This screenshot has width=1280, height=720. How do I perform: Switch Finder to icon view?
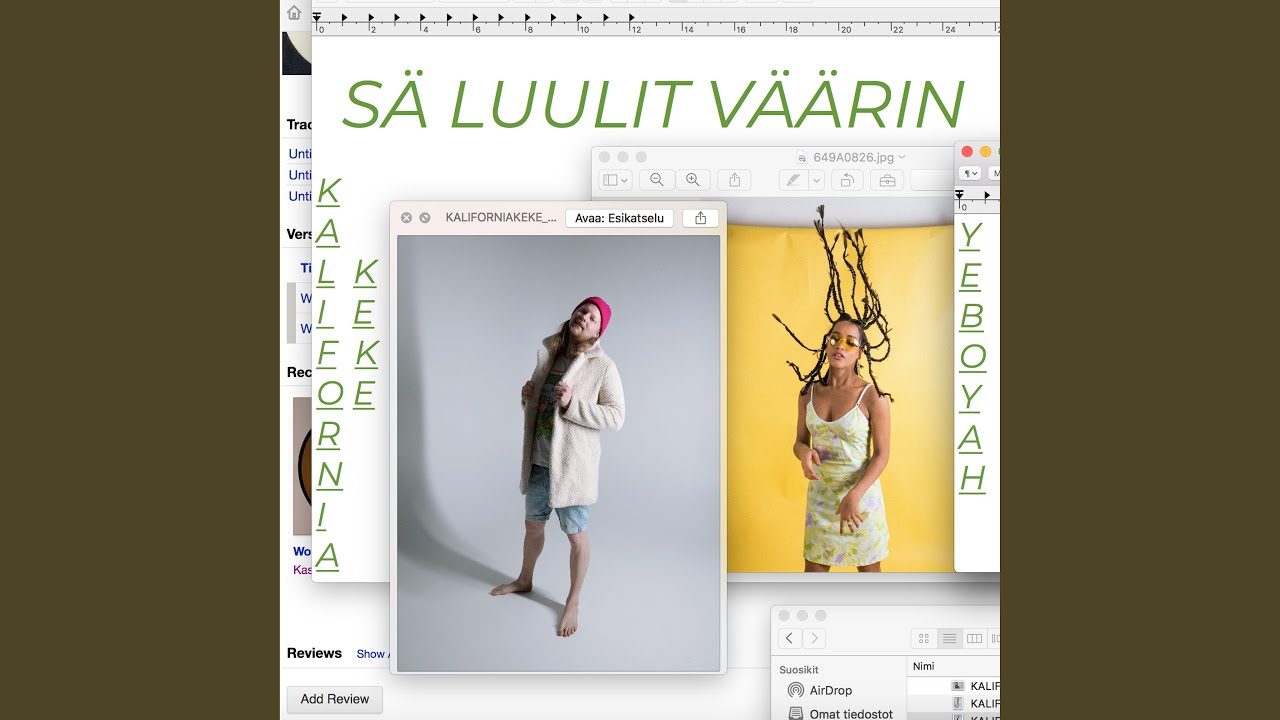pyautogui.click(x=923, y=638)
